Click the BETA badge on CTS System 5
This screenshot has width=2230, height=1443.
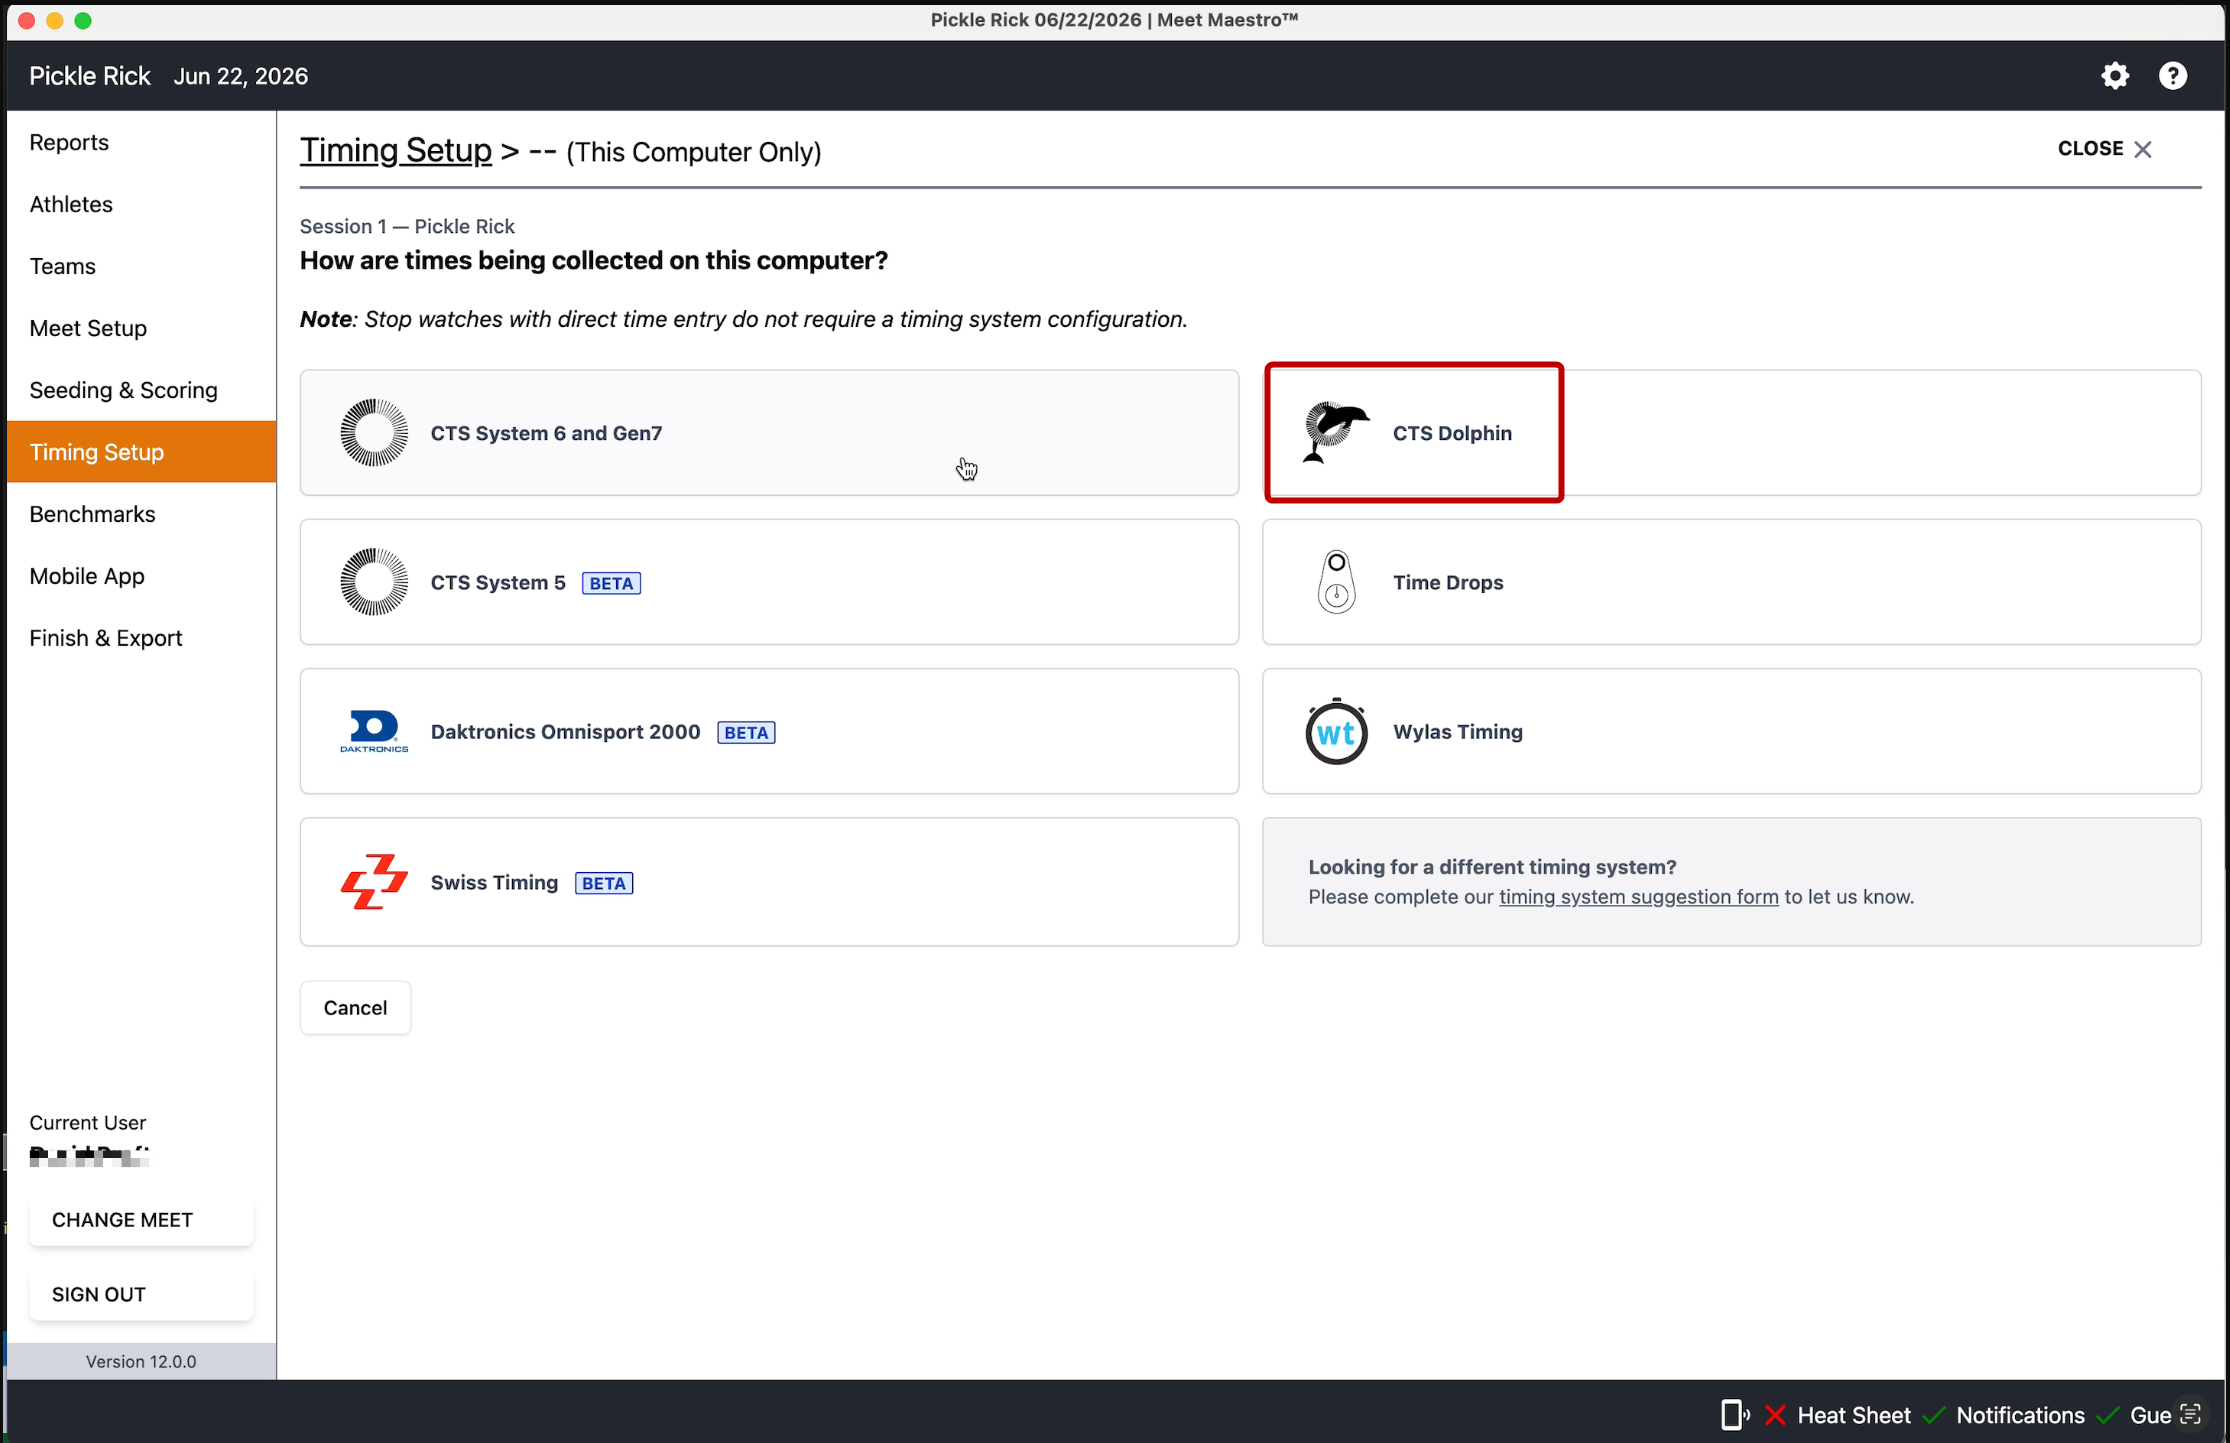[x=611, y=583]
